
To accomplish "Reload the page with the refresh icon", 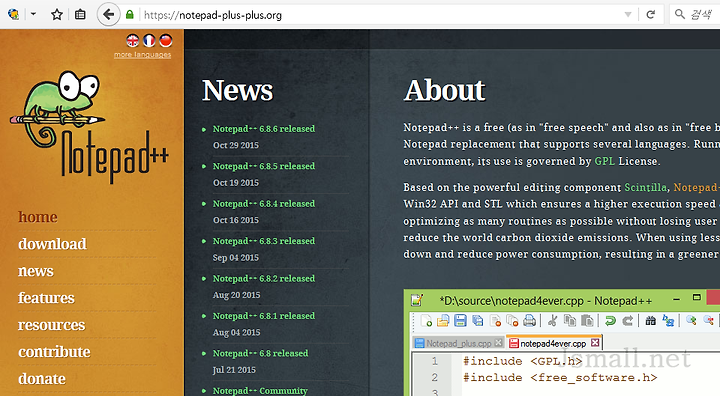I will click(x=650, y=15).
